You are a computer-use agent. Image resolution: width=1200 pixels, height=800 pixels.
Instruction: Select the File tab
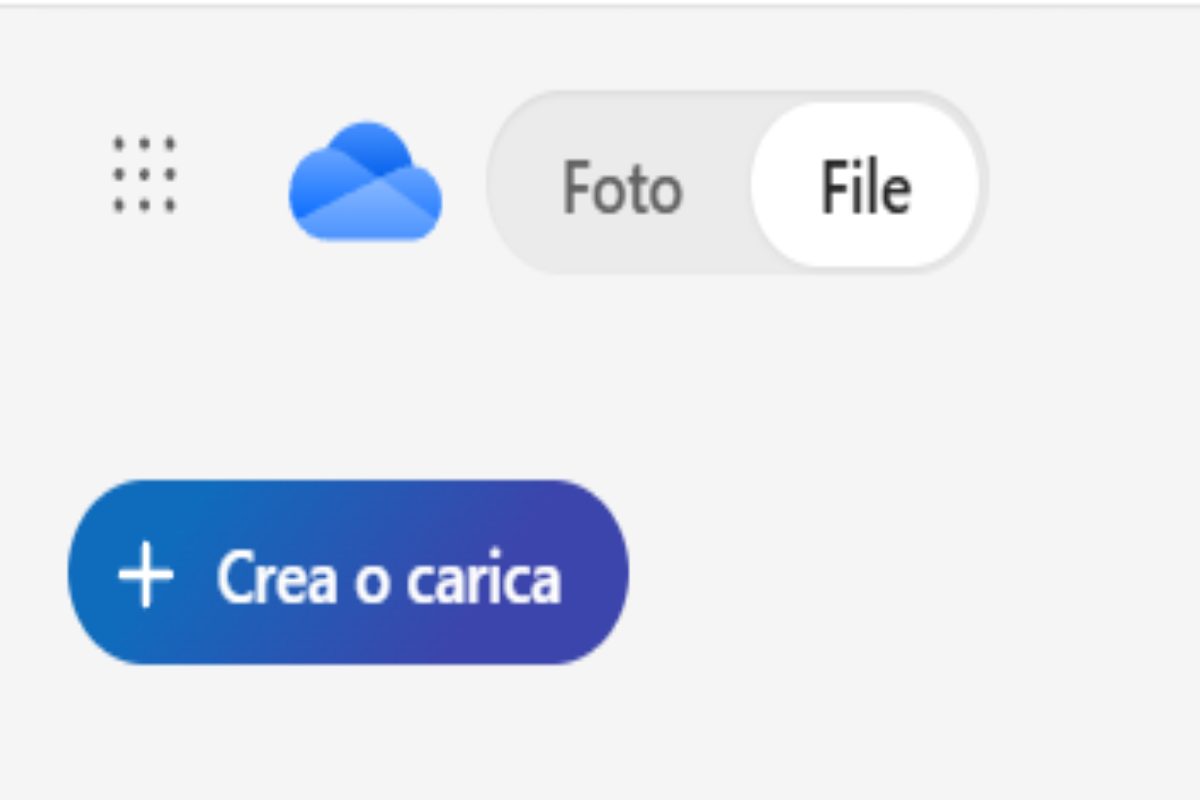click(865, 187)
